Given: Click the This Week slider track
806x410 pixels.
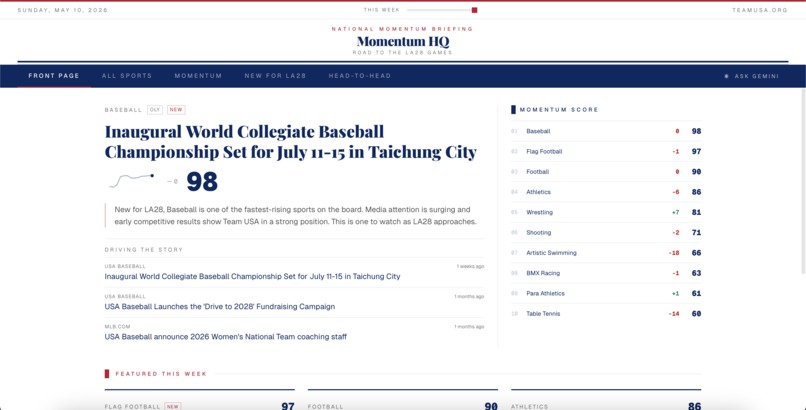Looking at the screenshot, I should tap(440, 10).
